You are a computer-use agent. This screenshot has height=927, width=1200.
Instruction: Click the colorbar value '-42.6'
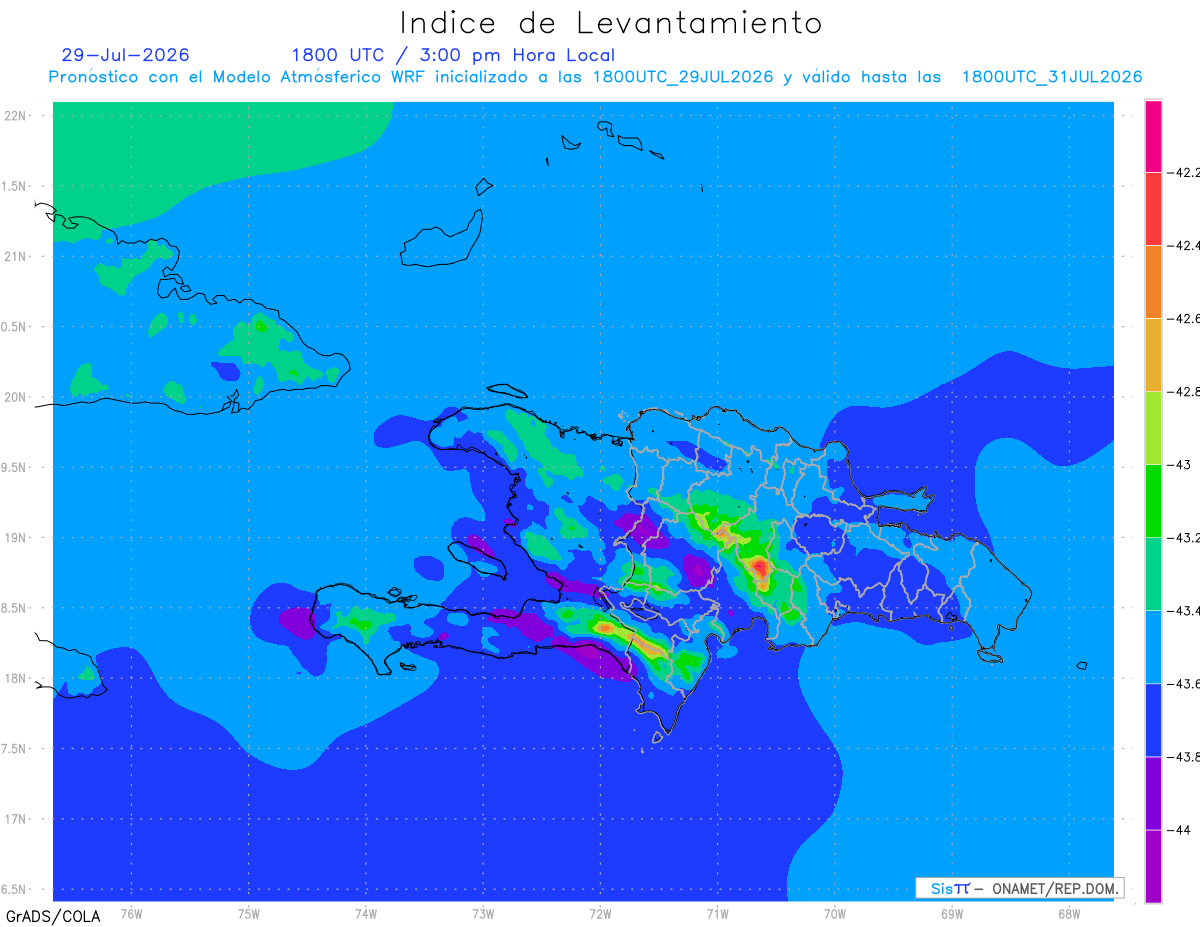click(x=1185, y=319)
